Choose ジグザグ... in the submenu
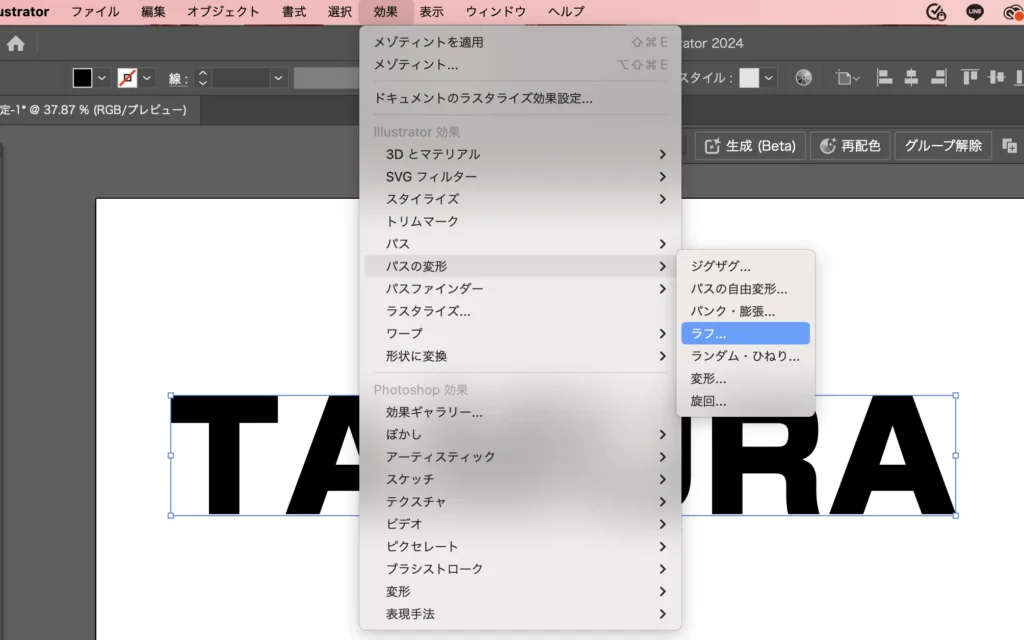Screen dimensions: 1024x640 point(745,266)
